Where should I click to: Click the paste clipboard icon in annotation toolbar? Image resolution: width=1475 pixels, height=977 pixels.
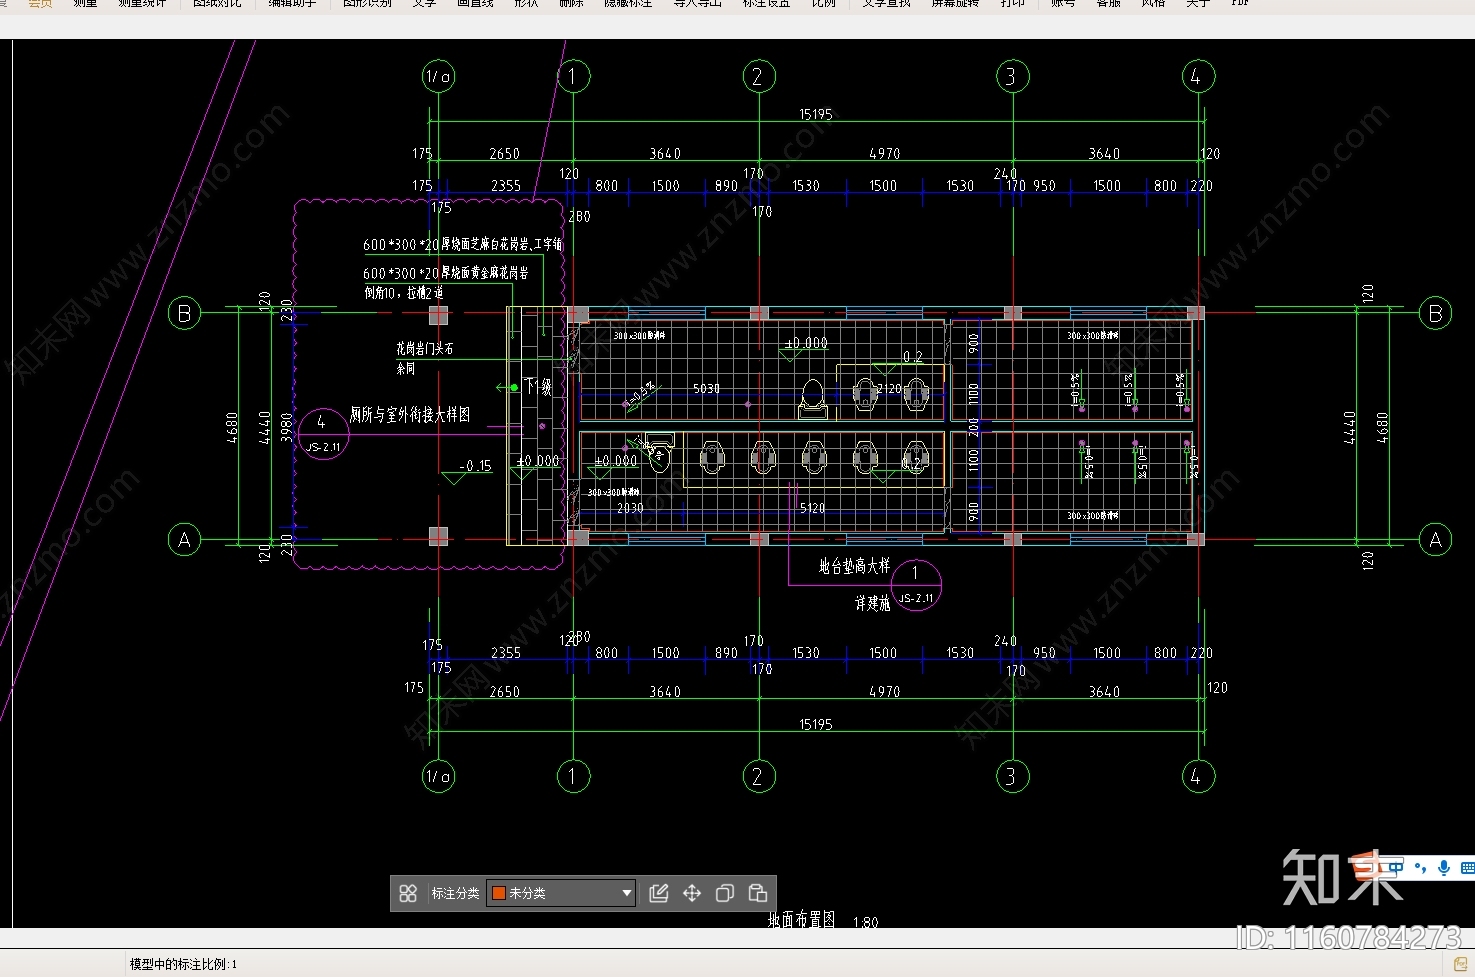pyautogui.click(x=758, y=893)
